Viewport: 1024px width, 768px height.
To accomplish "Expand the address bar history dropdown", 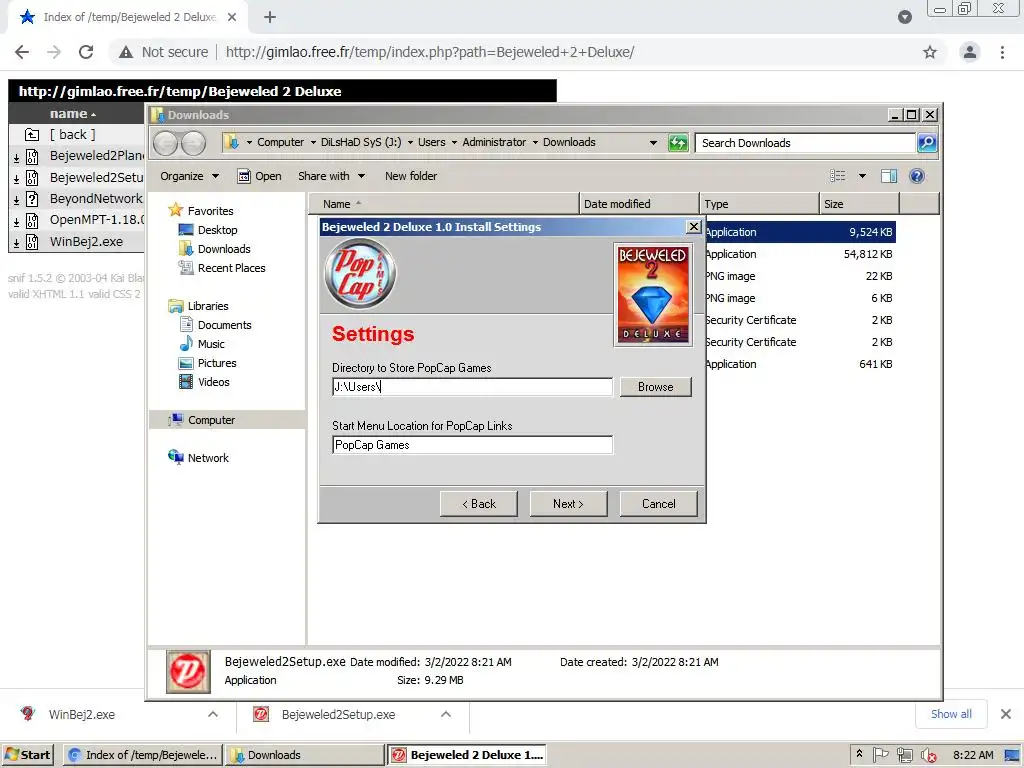I will (x=652, y=143).
